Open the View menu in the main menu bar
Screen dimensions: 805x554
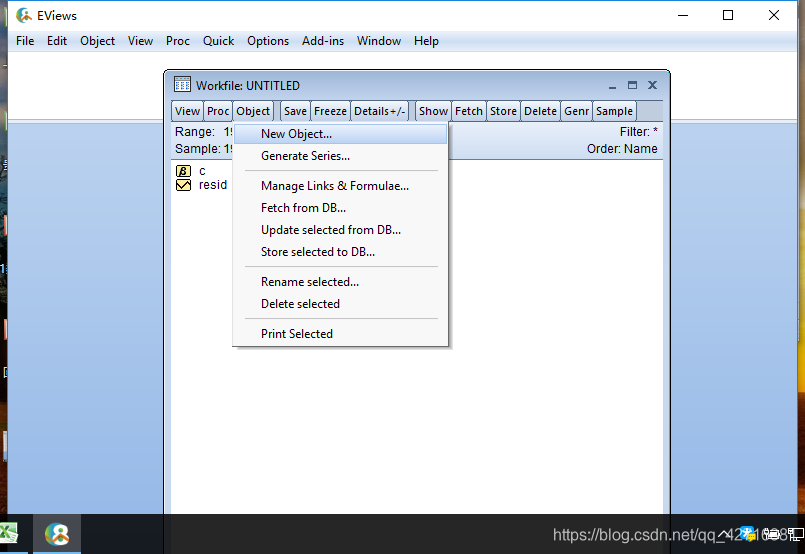click(140, 41)
